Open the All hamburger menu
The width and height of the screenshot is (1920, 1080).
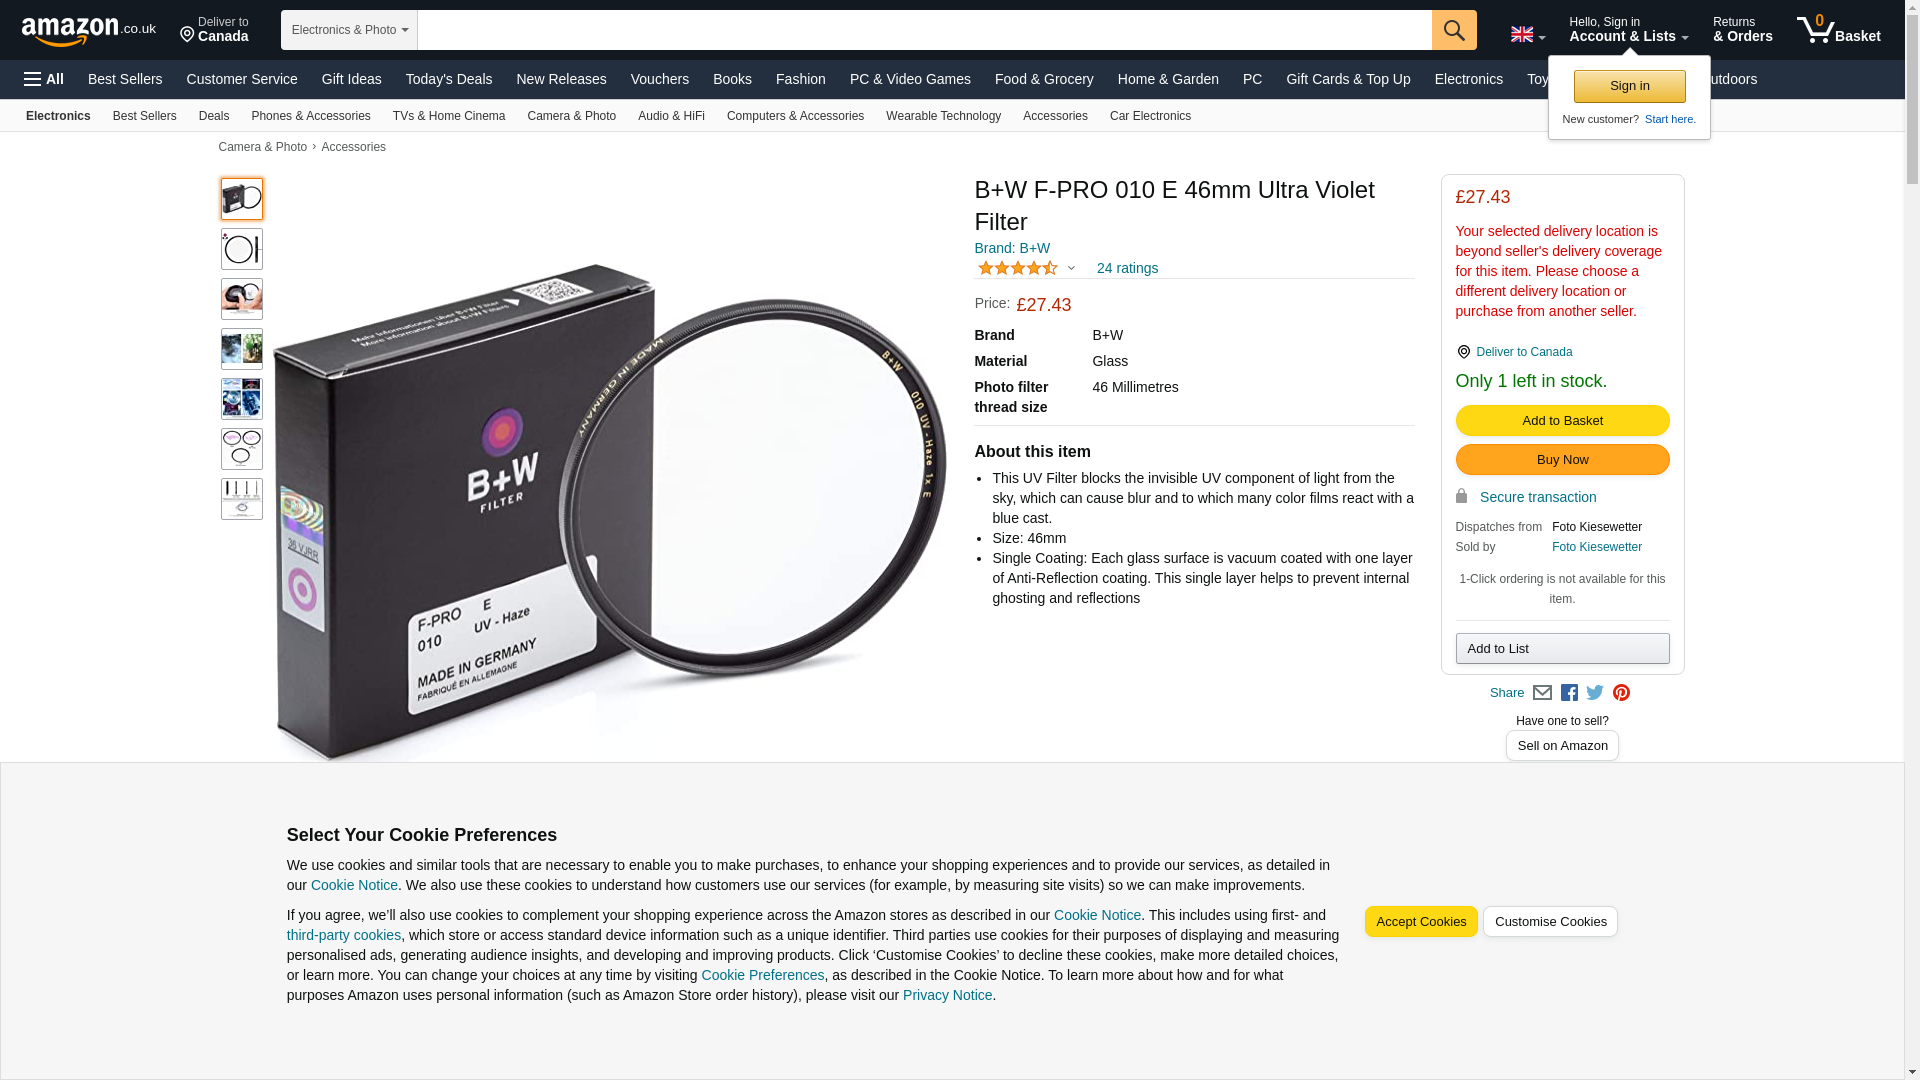(x=44, y=79)
